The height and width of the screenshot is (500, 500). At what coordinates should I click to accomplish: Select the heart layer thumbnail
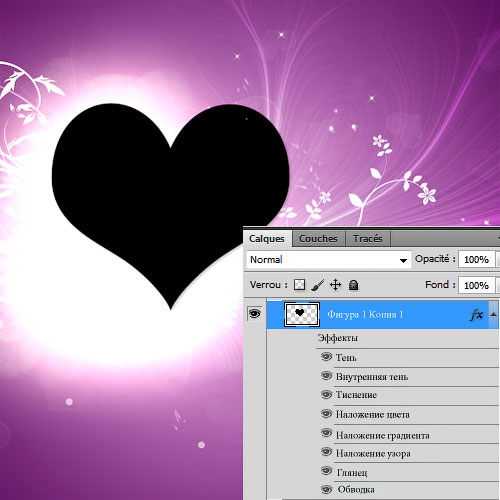coord(302,314)
